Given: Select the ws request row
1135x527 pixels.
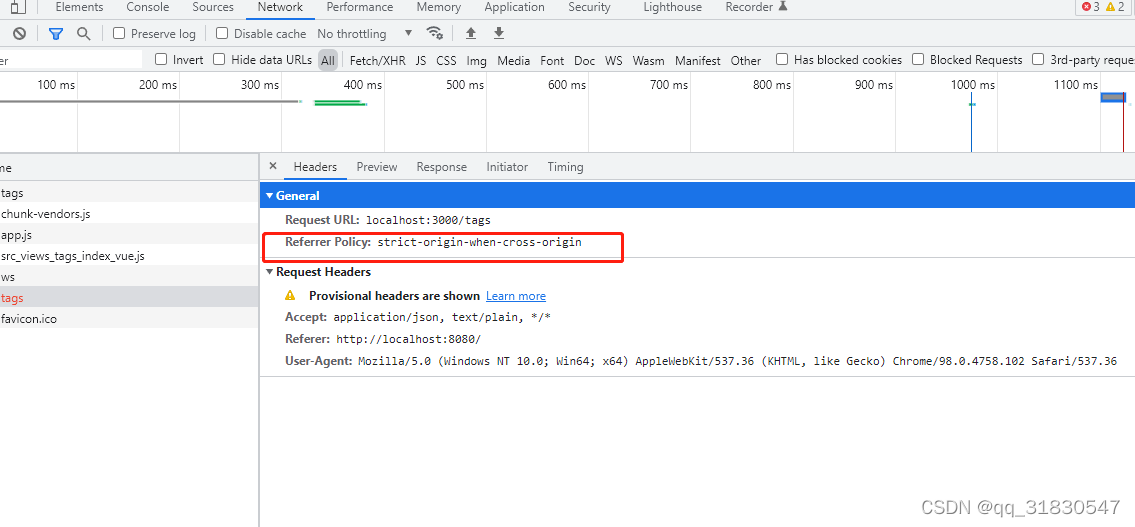Looking at the screenshot, I should pos(129,277).
